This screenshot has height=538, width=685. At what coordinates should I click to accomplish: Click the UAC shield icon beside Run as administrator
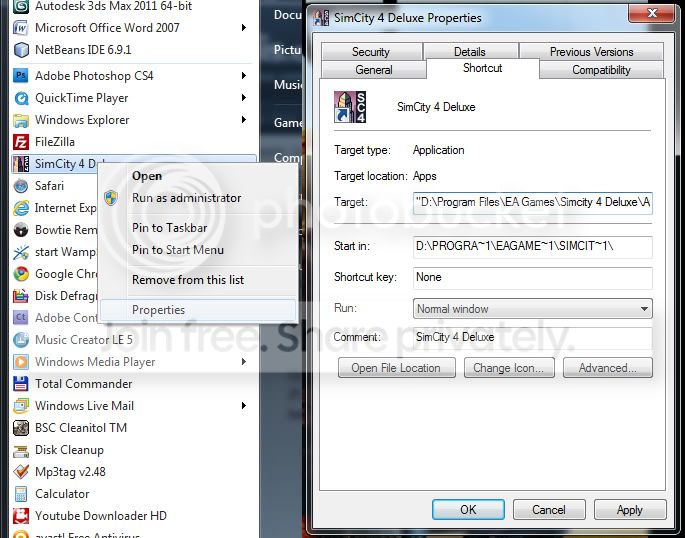pos(111,198)
